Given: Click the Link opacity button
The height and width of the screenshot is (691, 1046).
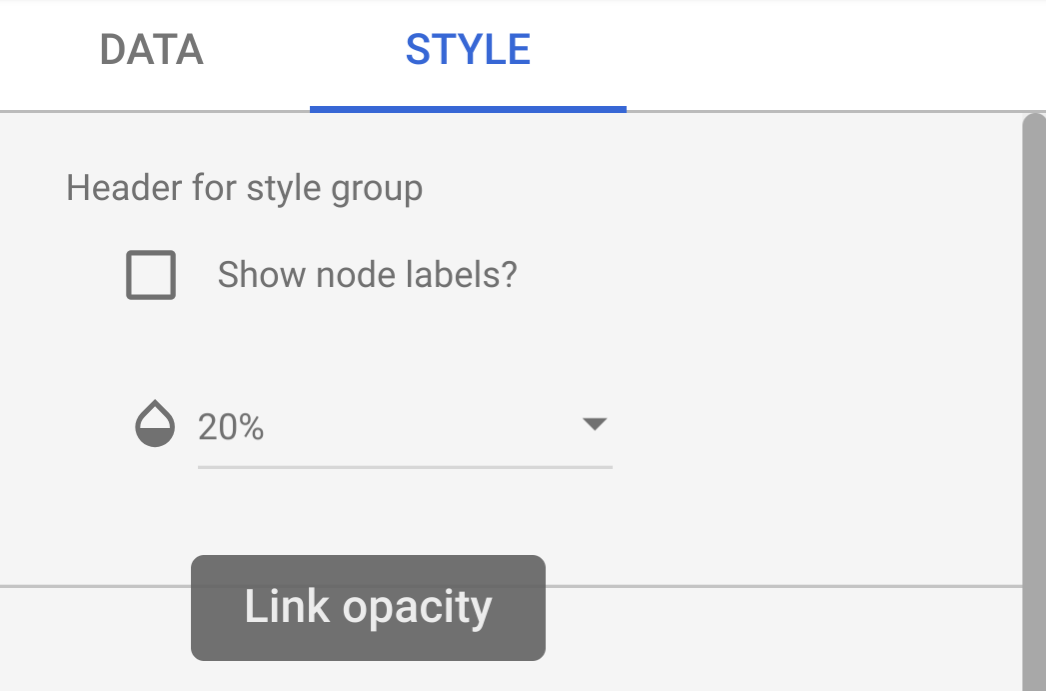Looking at the screenshot, I should 367,607.
